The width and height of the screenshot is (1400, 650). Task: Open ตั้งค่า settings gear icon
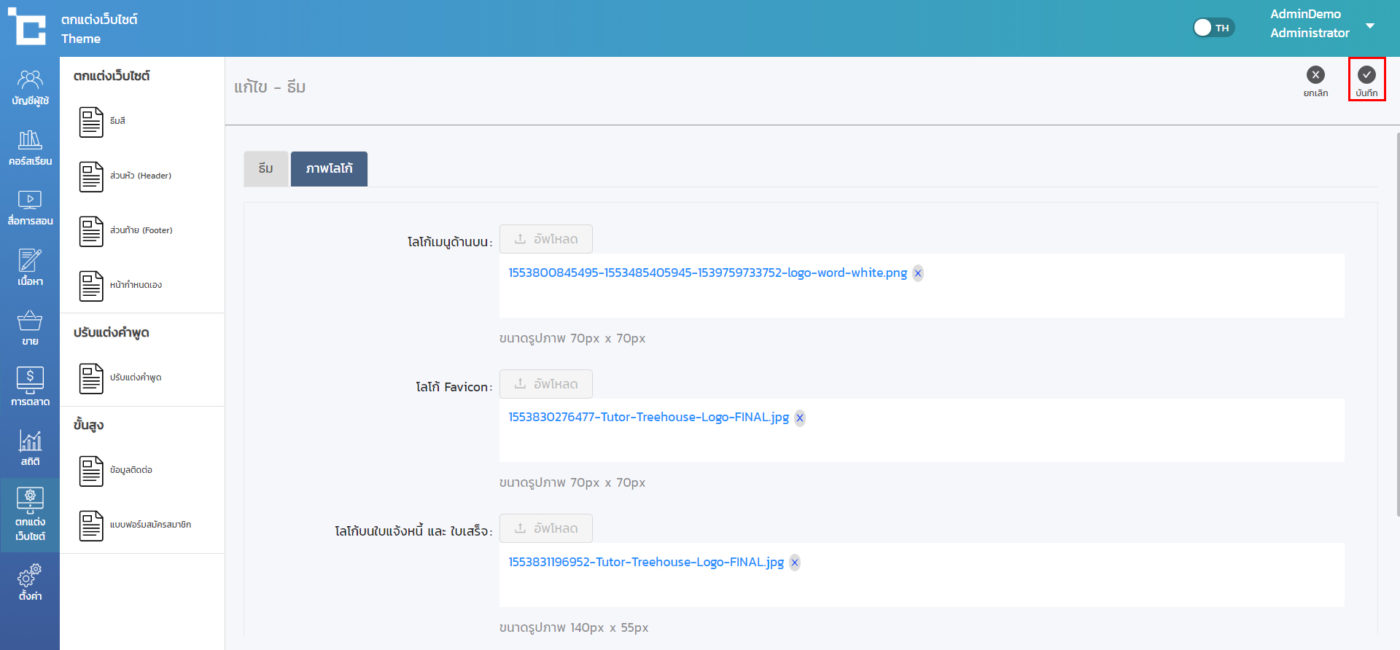click(x=30, y=582)
